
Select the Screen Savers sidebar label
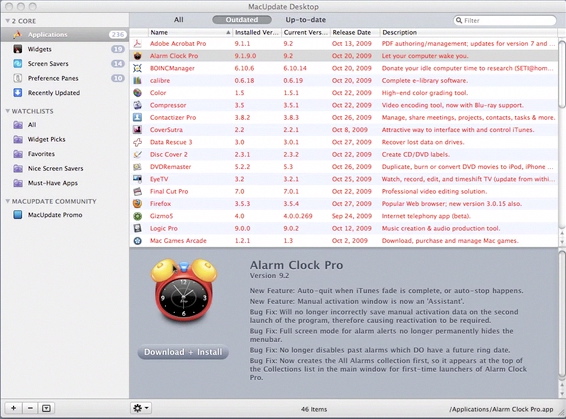coord(48,64)
